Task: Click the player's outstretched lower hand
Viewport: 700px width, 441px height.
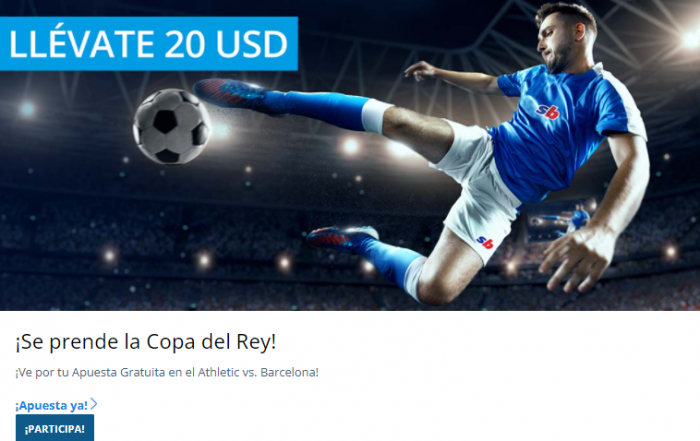Action: pyautogui.click(x=574, y=259)
